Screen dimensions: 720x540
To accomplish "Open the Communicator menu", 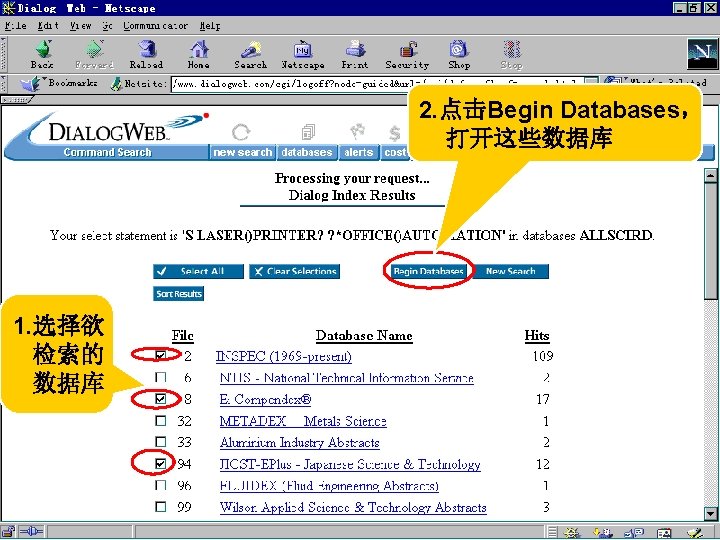I will (x=155, y=26).
